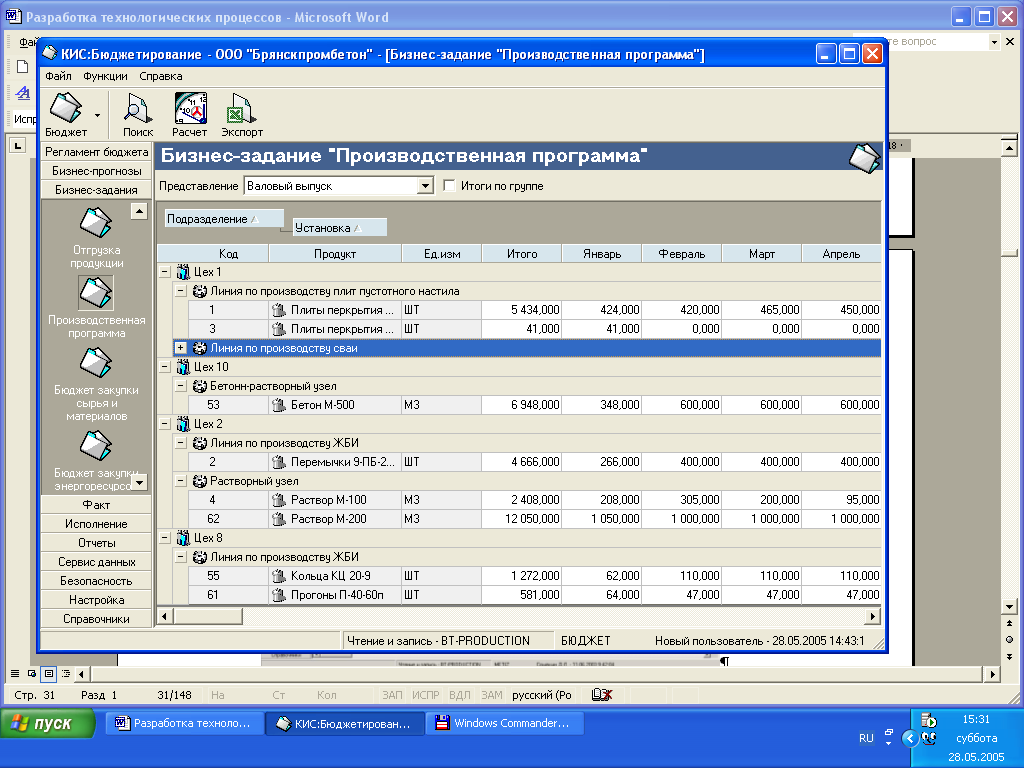Collapse the Цех 2 tree node
Image resolution: width=1024 pixels, height=768 pixels.
click(x=165, y=424)
